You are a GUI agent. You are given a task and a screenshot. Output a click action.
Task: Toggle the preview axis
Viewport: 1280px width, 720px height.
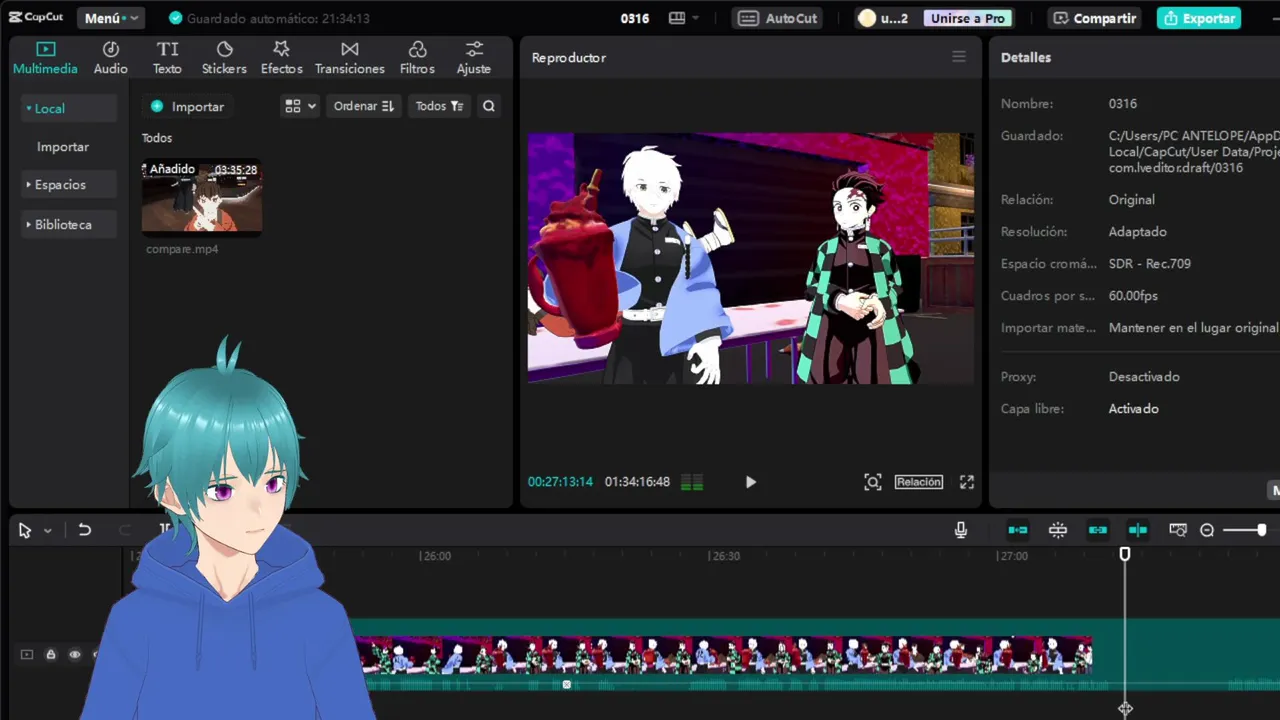pyautogui.click(x=1138, y=530)
